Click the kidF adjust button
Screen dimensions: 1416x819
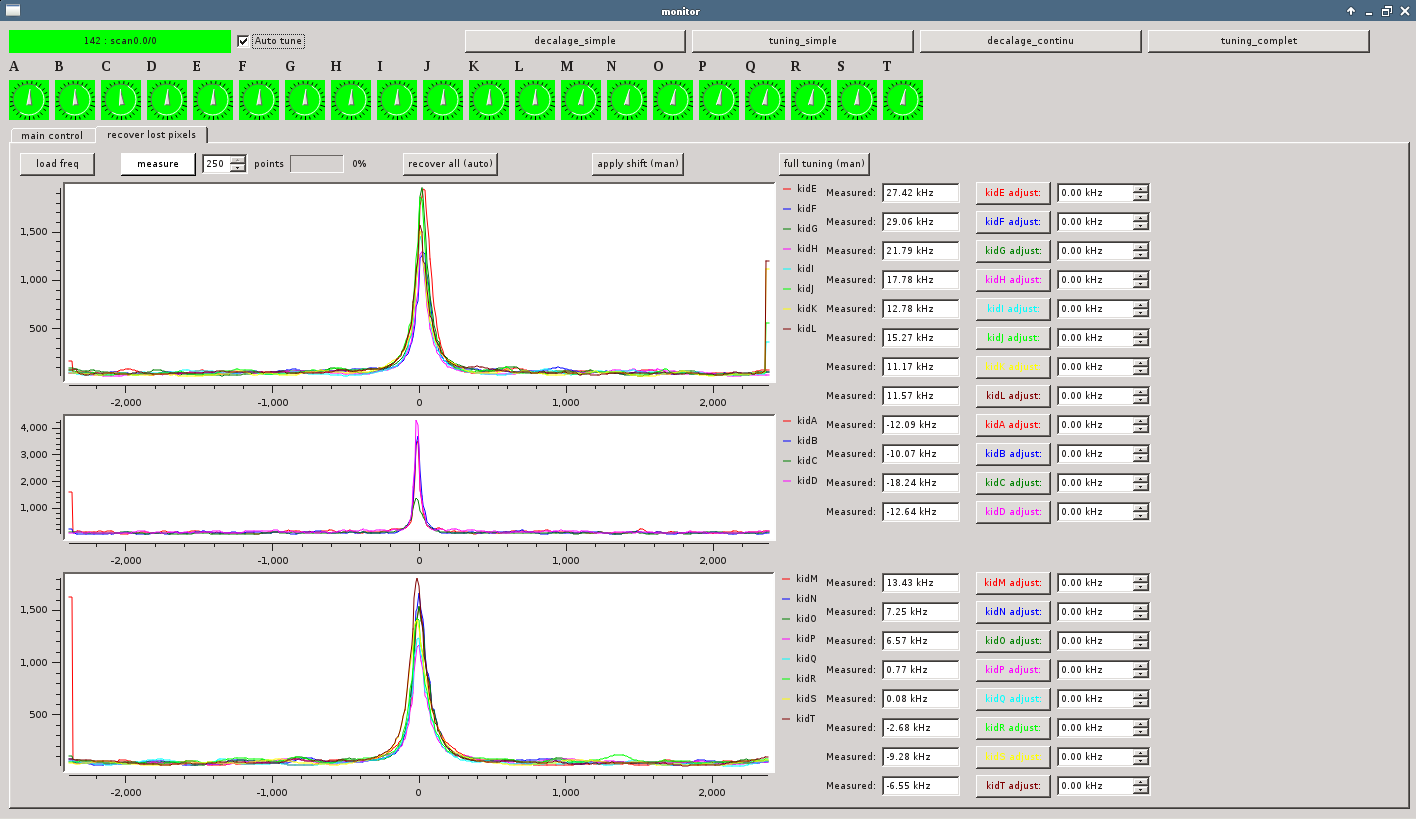(x=1013, y=221)
